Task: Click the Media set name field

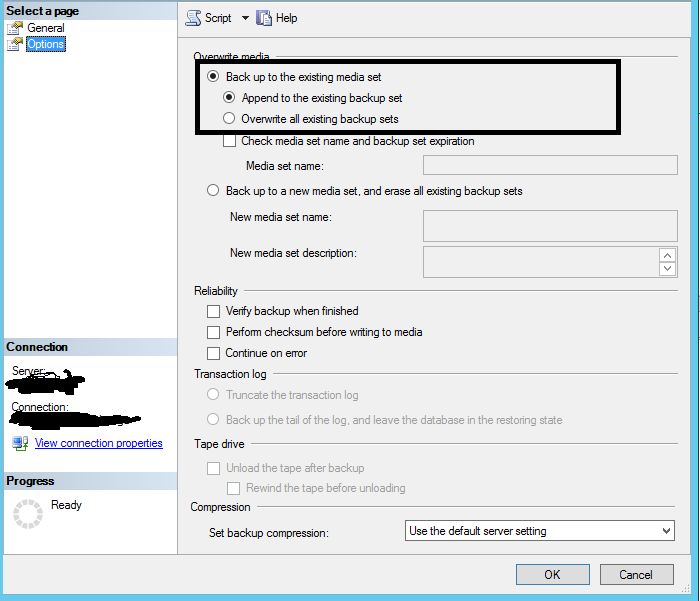Action: click(x=550, y=165)
